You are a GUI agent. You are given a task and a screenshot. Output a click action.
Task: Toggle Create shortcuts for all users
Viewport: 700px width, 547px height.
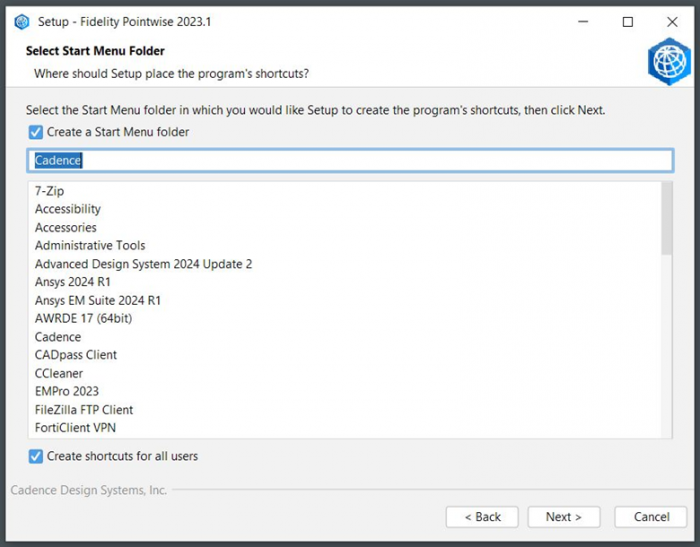click(35, 456)
